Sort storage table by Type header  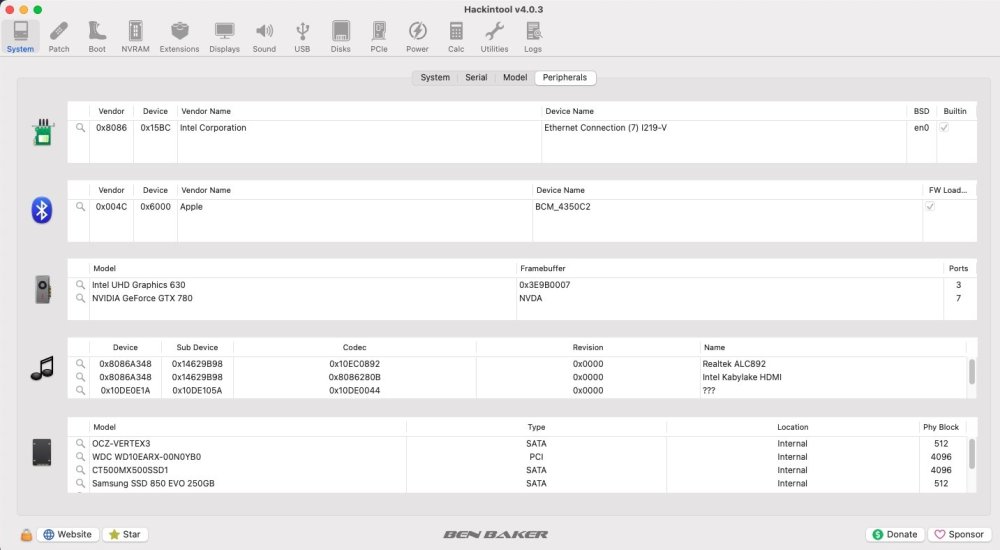click(536, 427)
